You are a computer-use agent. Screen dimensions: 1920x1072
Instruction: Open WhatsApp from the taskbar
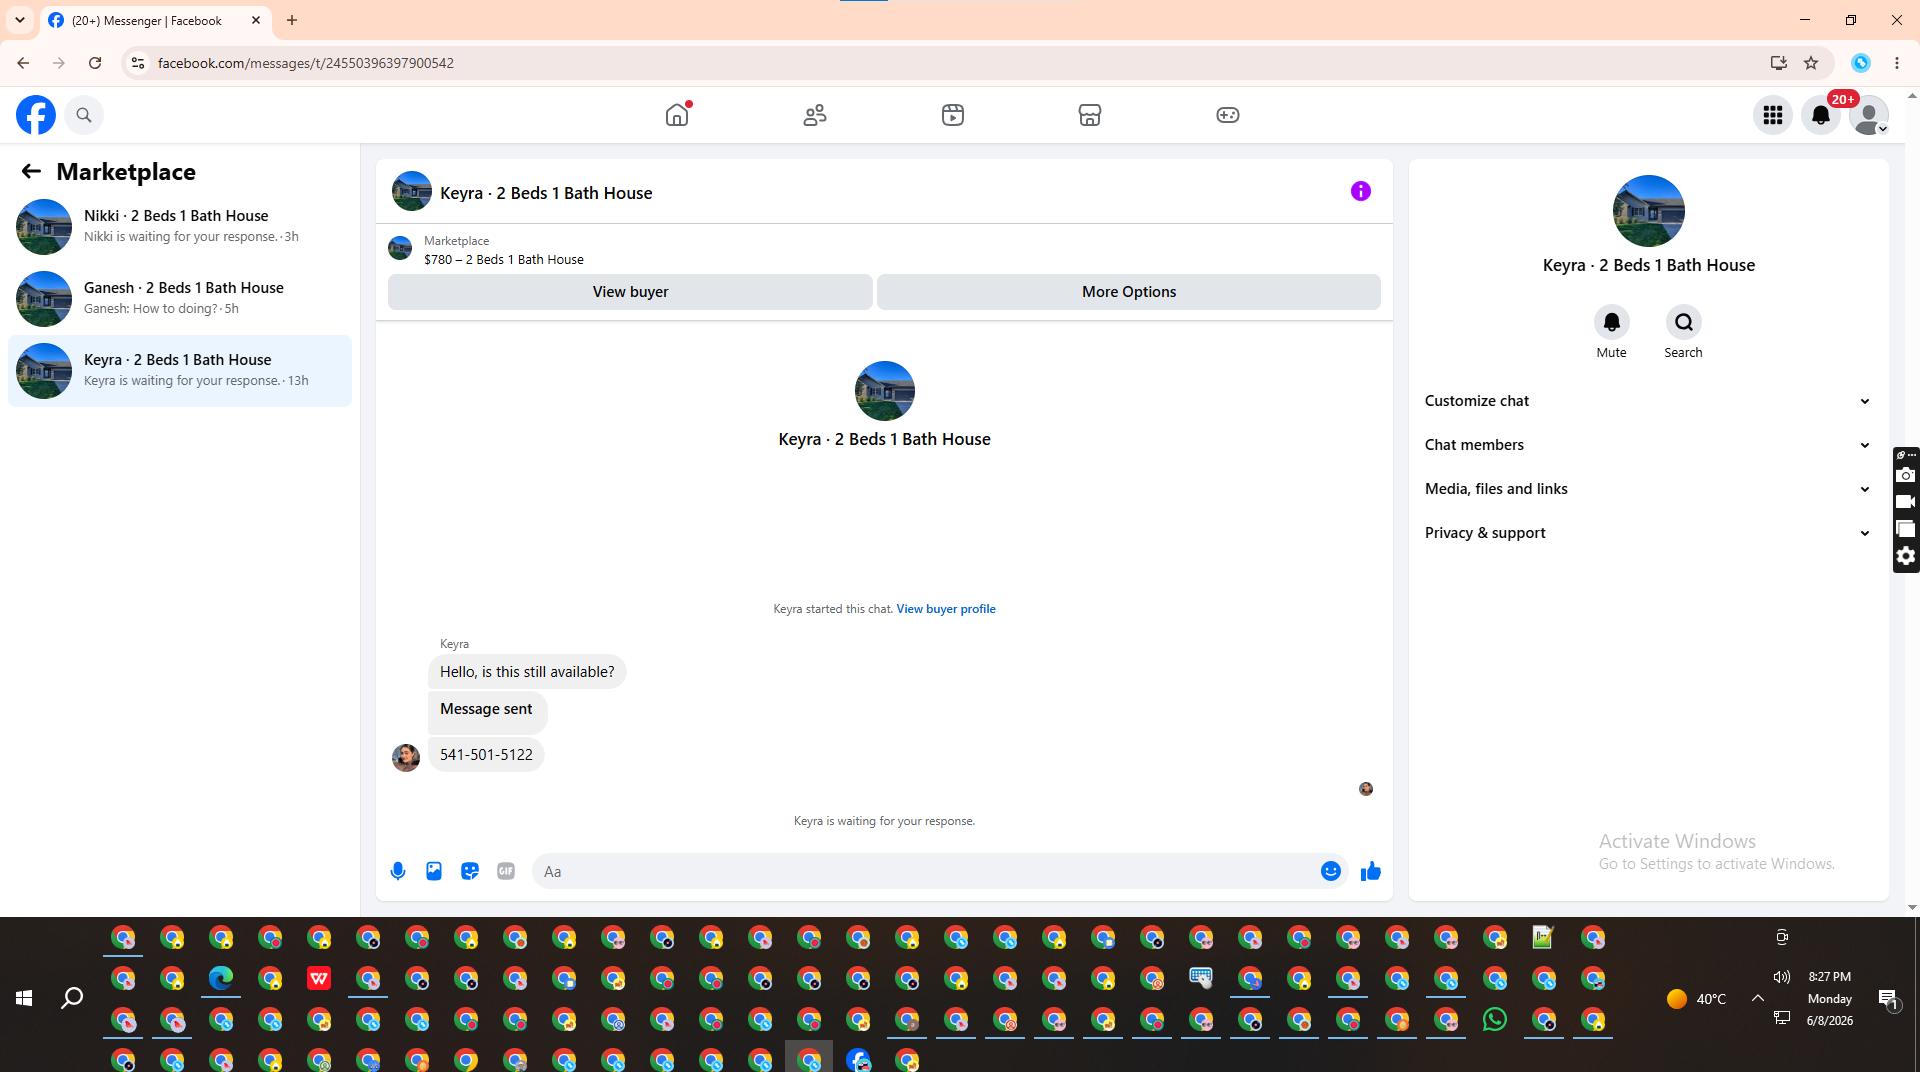click(1495, 1019)
